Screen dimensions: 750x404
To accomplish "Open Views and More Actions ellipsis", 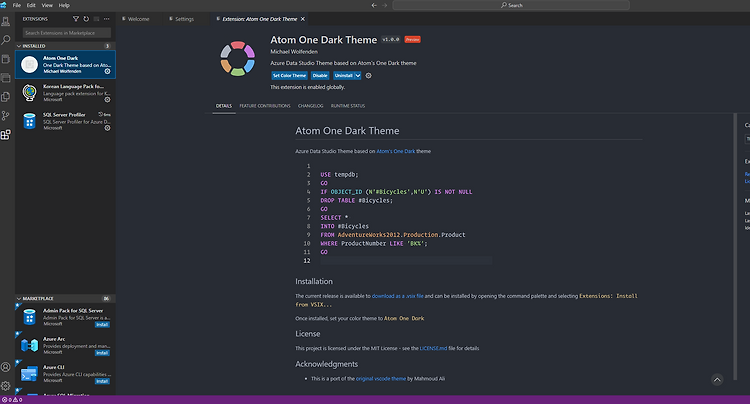I will click(107, 19).
